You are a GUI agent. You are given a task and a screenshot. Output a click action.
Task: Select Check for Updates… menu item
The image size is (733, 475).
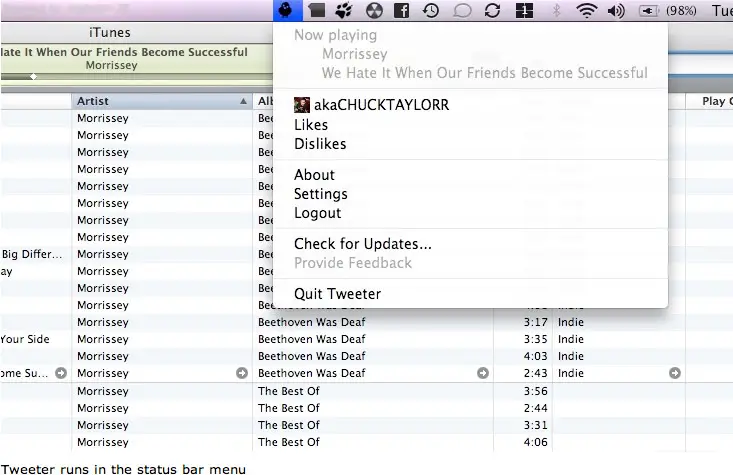pyautogui.click(x=471, y=244)
